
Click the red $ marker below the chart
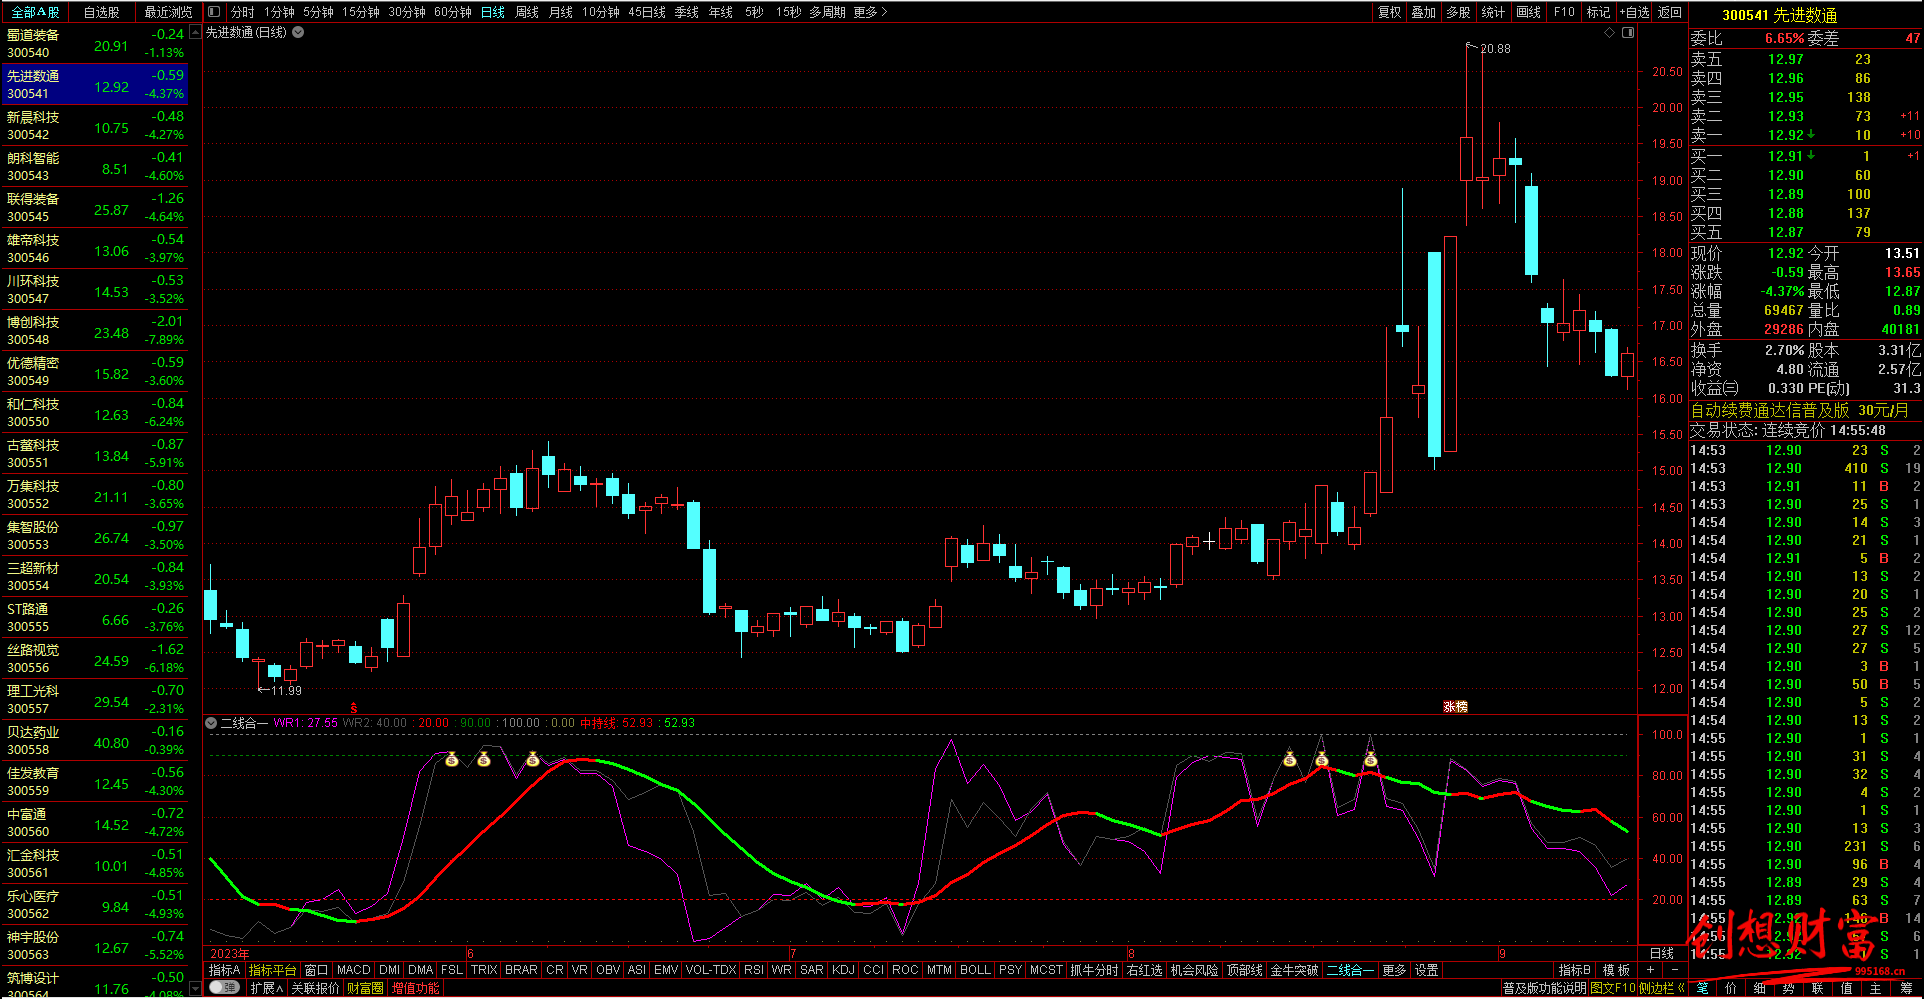pos(354,707)
